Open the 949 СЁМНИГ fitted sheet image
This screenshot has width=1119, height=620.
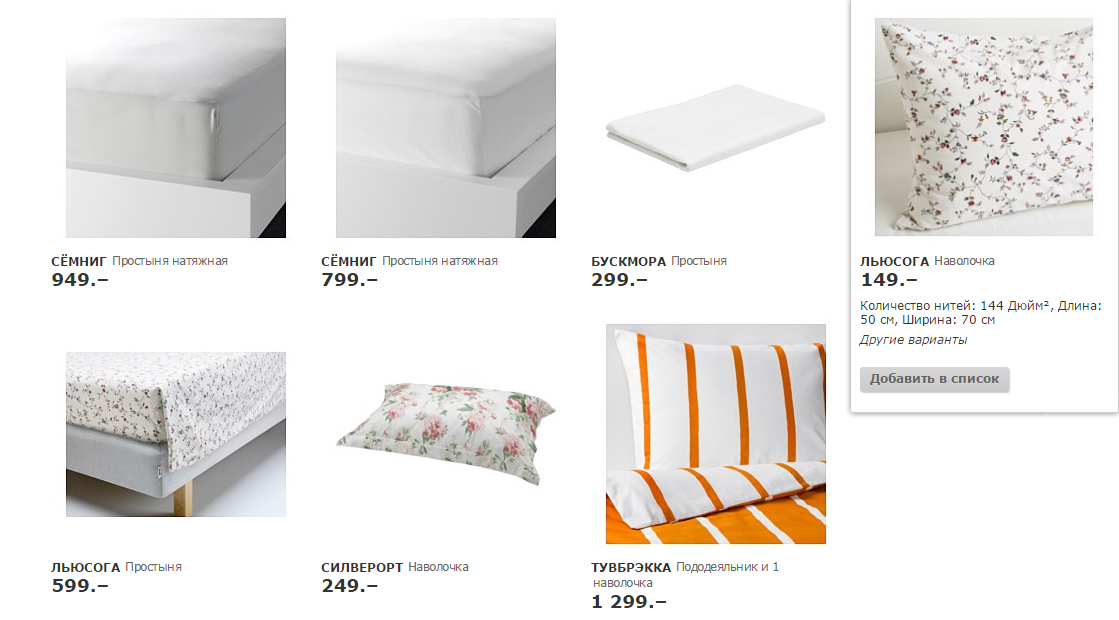tap(176, 128)
